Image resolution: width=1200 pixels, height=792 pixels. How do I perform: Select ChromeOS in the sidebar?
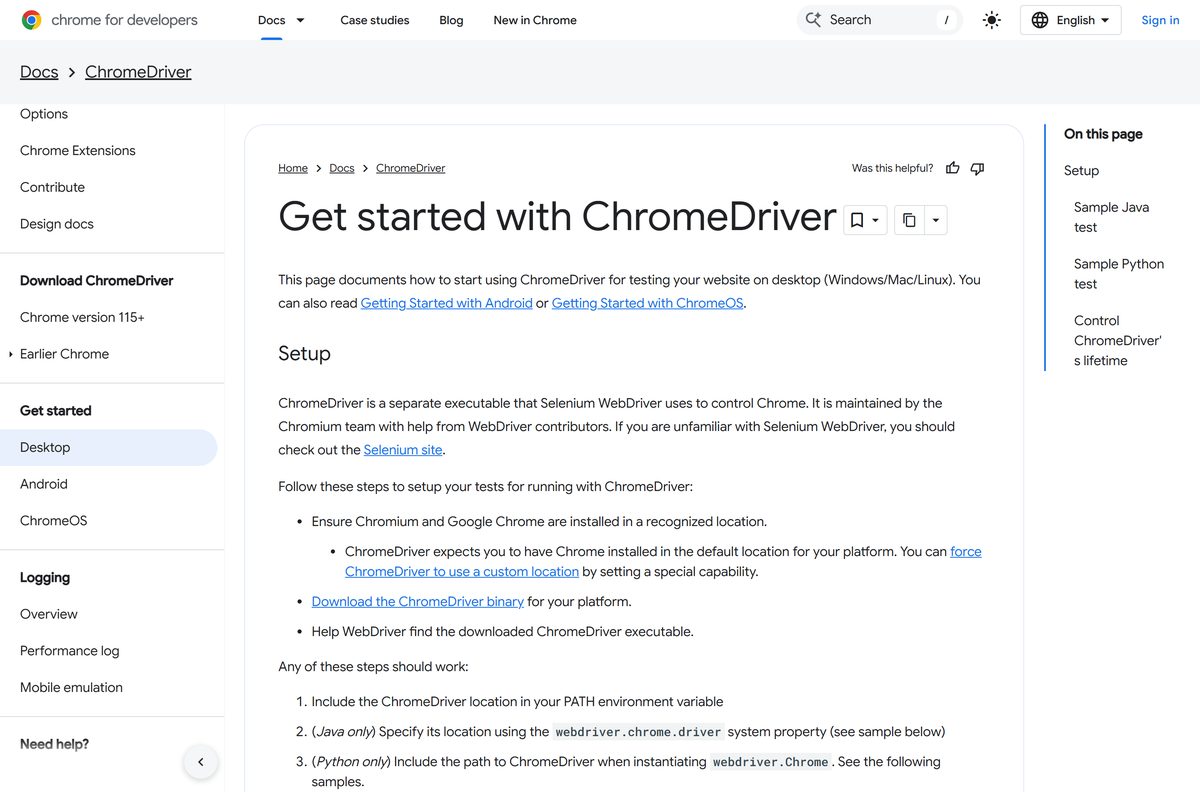click(54, 521)
